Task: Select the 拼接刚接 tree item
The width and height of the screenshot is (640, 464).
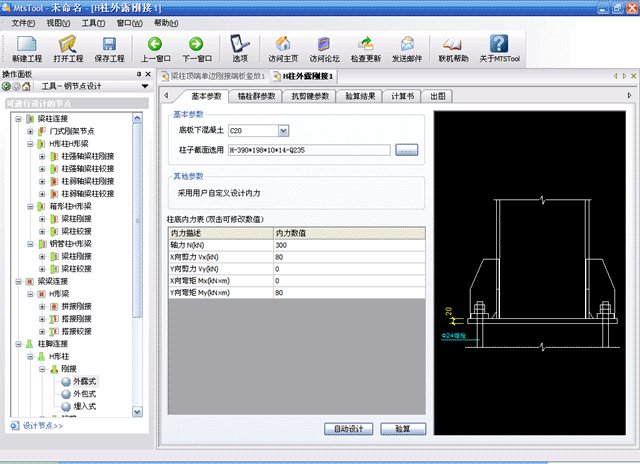Action: pyautogui.click(x=76, y=306)
